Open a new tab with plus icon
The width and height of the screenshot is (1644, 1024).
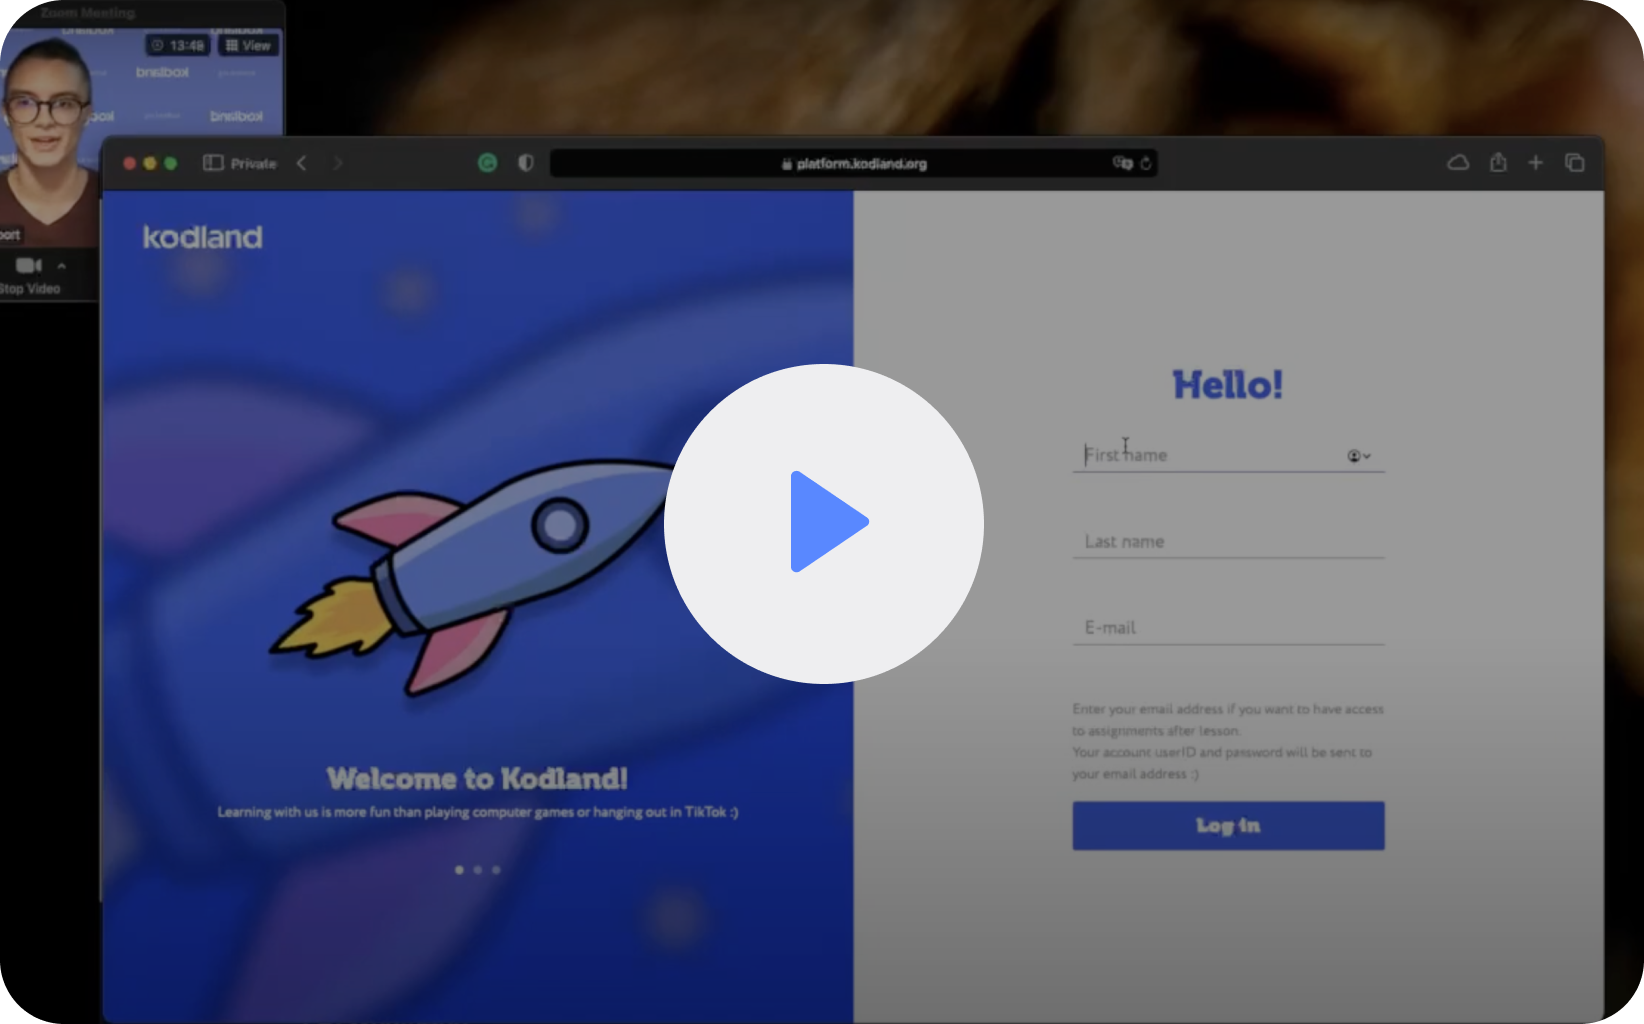1536,162
